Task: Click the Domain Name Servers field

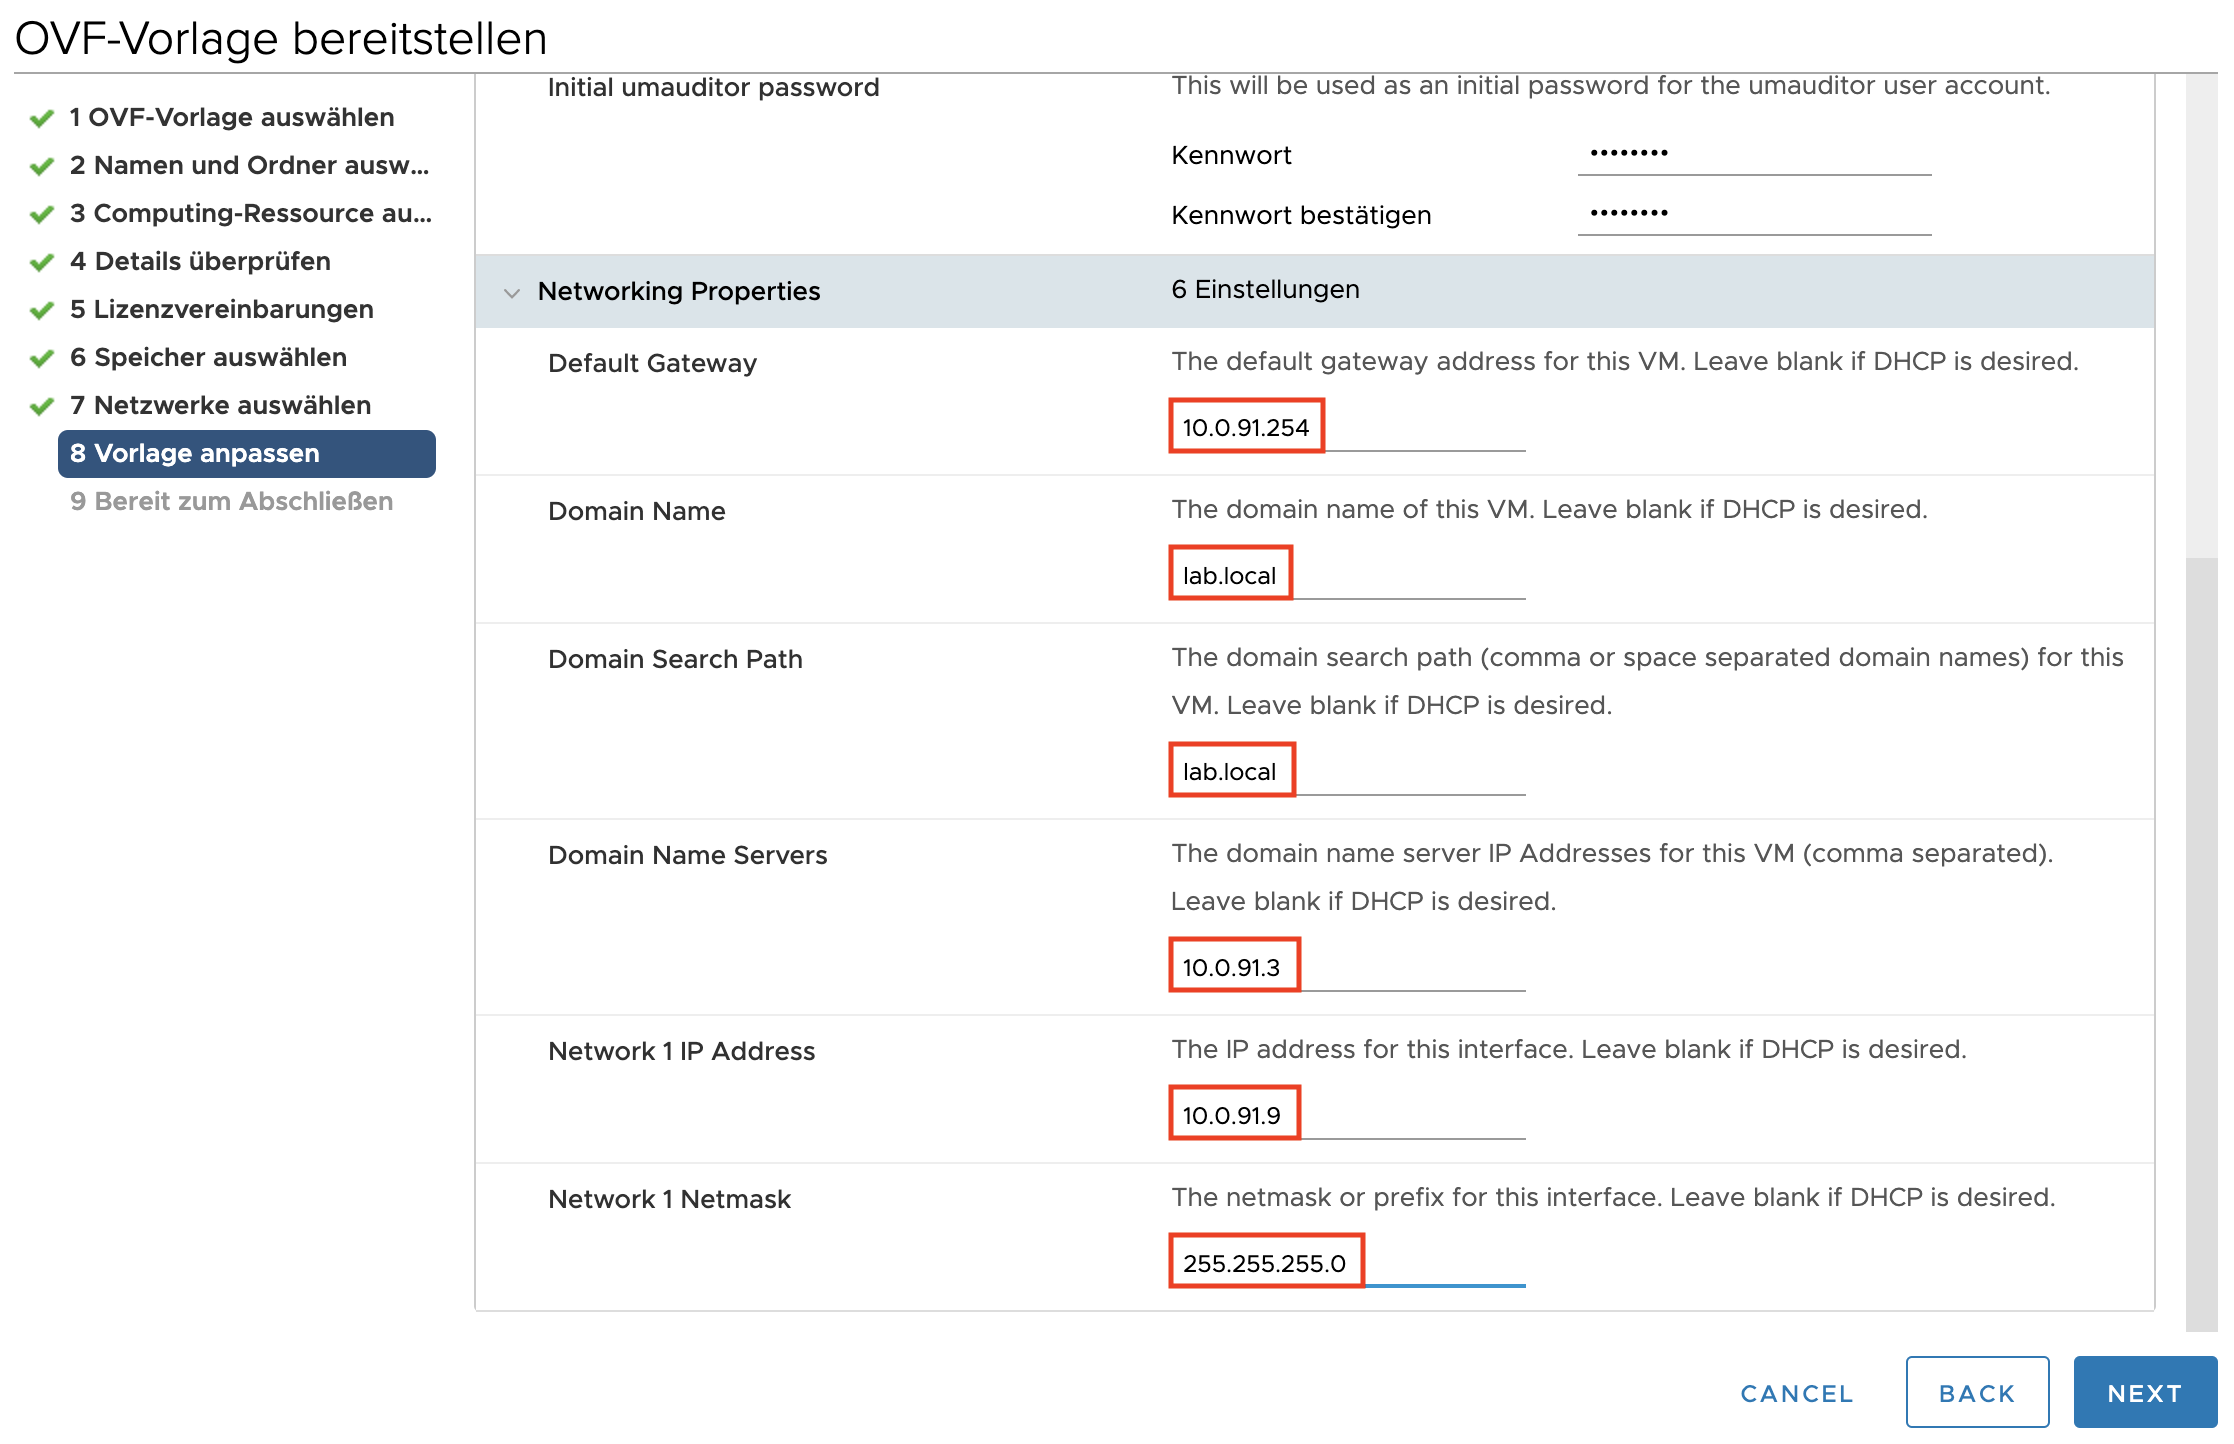Action: click(1348, 967)
